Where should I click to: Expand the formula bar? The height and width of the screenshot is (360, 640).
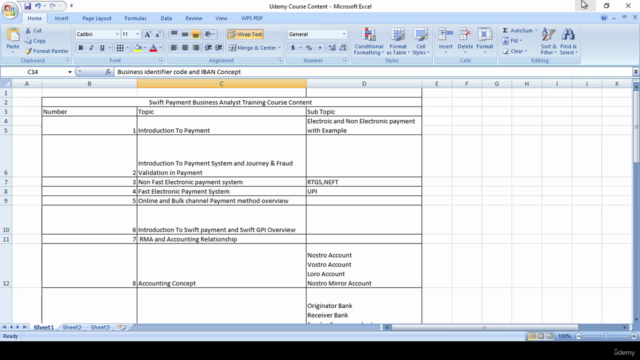pyautogui.click(x=636, y=72)
